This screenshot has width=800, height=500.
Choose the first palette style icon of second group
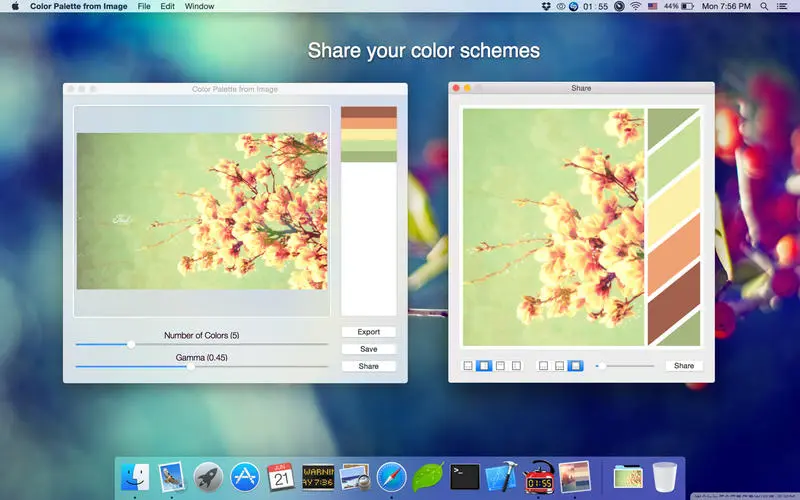click(x=543, y=365)
